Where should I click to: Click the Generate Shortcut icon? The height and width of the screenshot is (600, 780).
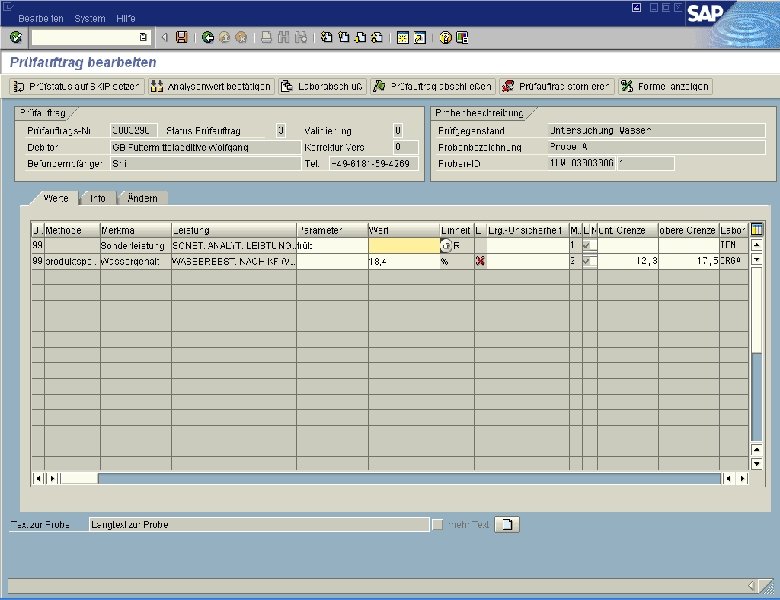(420, 37)
